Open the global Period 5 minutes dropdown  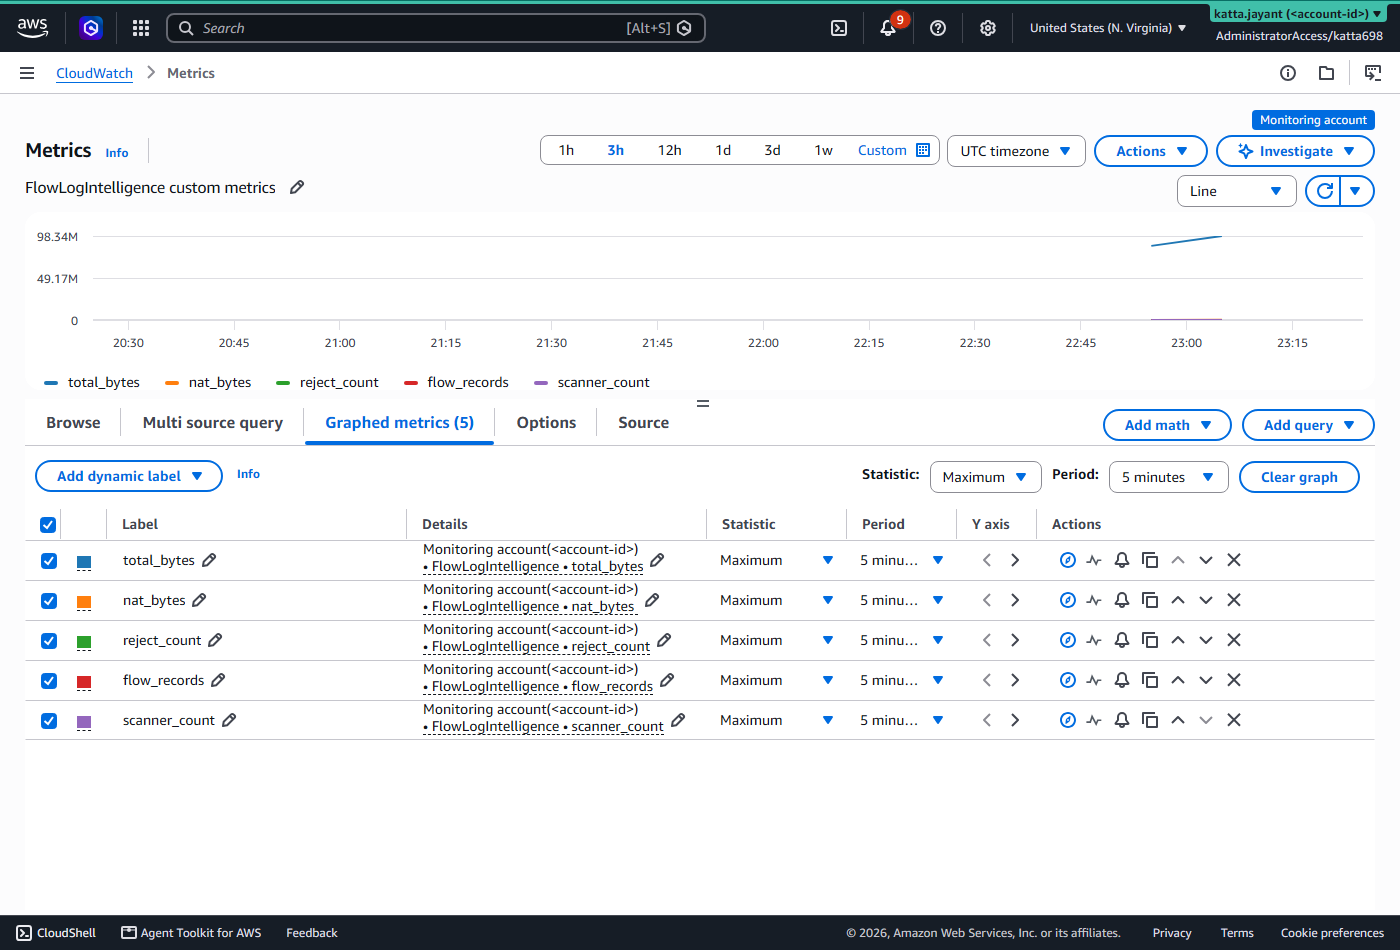(1168, 477)
